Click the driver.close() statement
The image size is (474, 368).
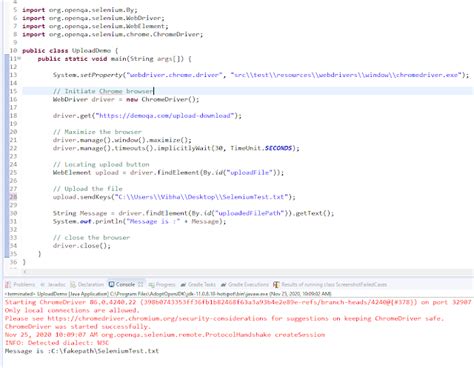(82, 246)
